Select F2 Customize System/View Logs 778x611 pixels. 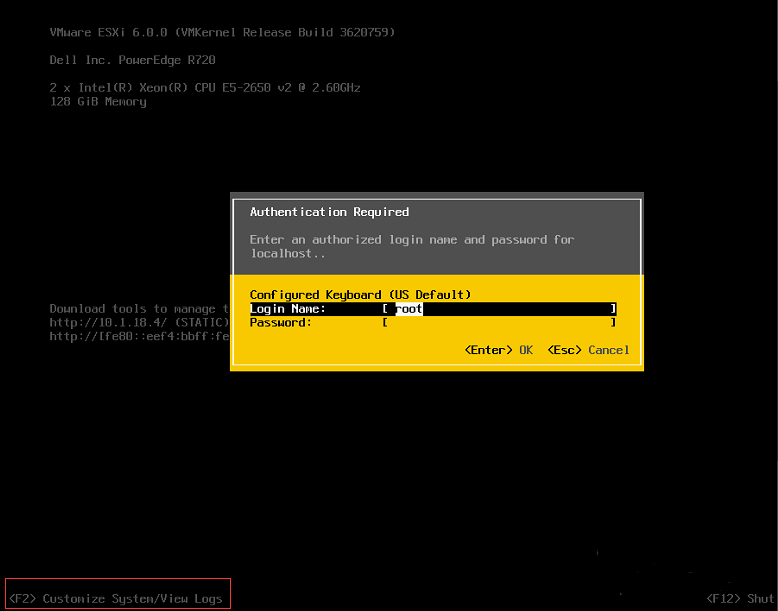[116, 599]
